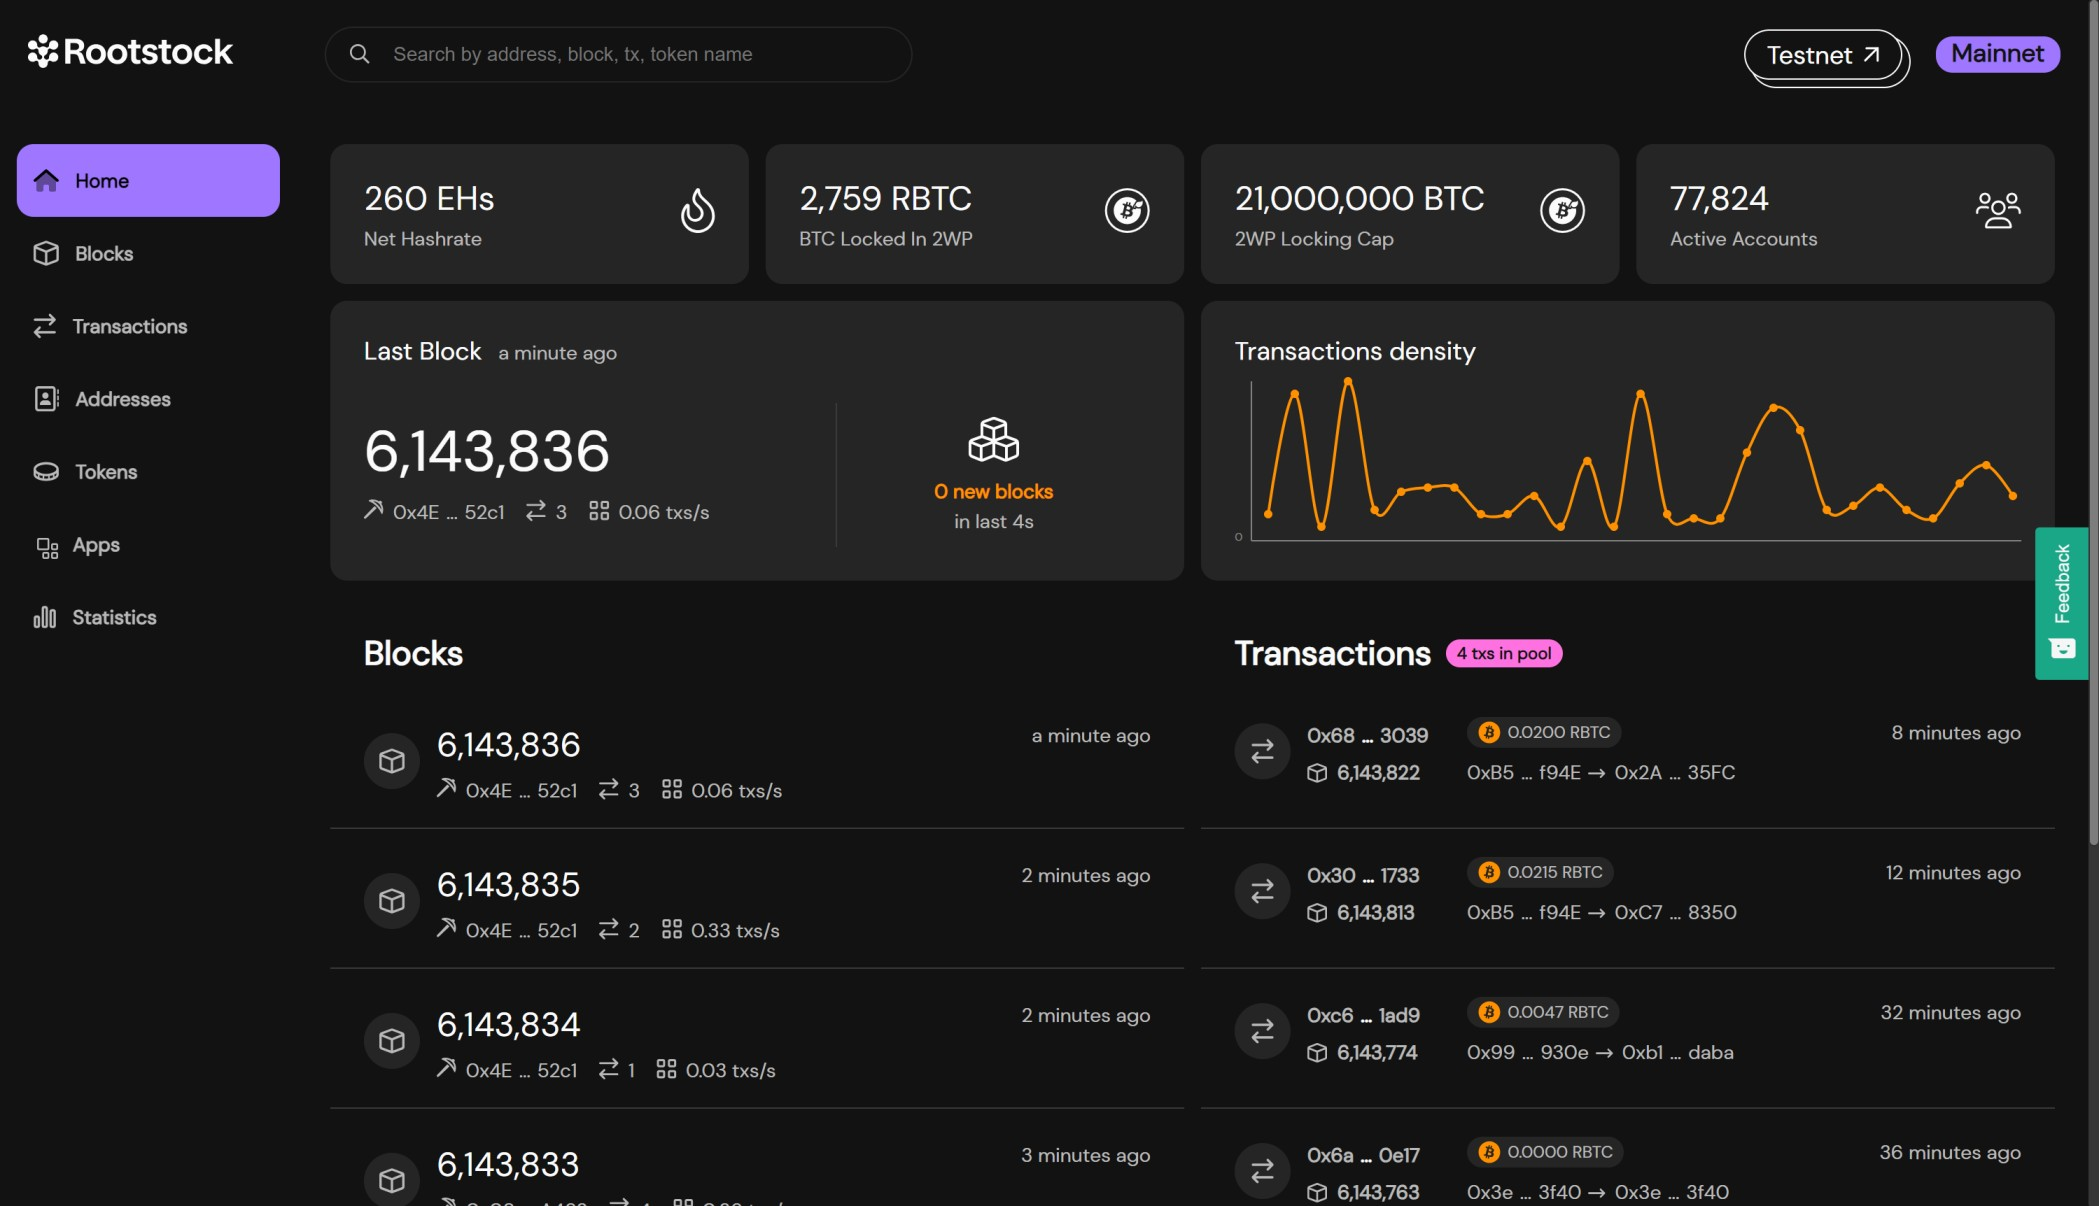Click the Tokens coin icon in sidebar
This screenshot has width=2099, height=1206.
(45, 471)
